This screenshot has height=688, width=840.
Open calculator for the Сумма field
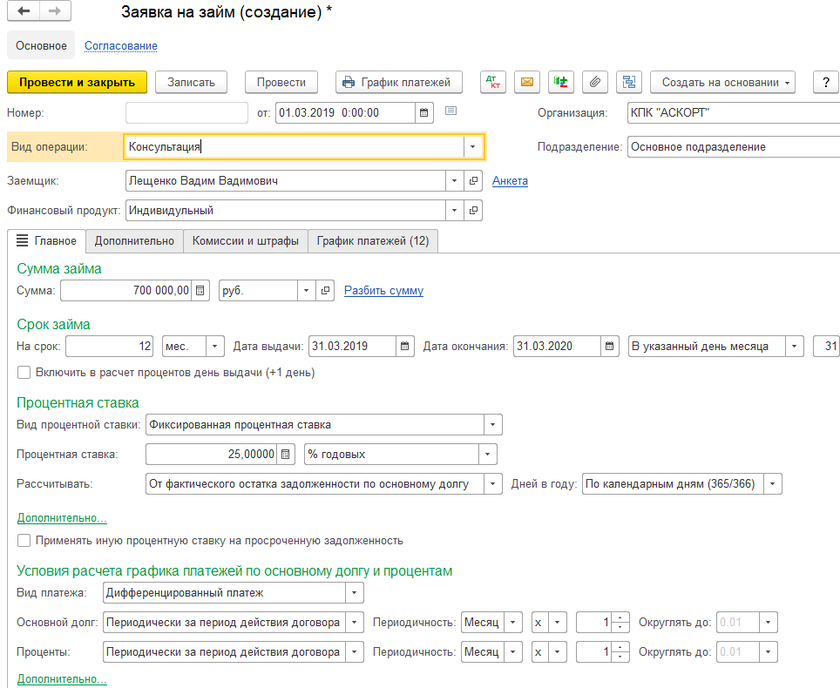[x=201, y=290]
